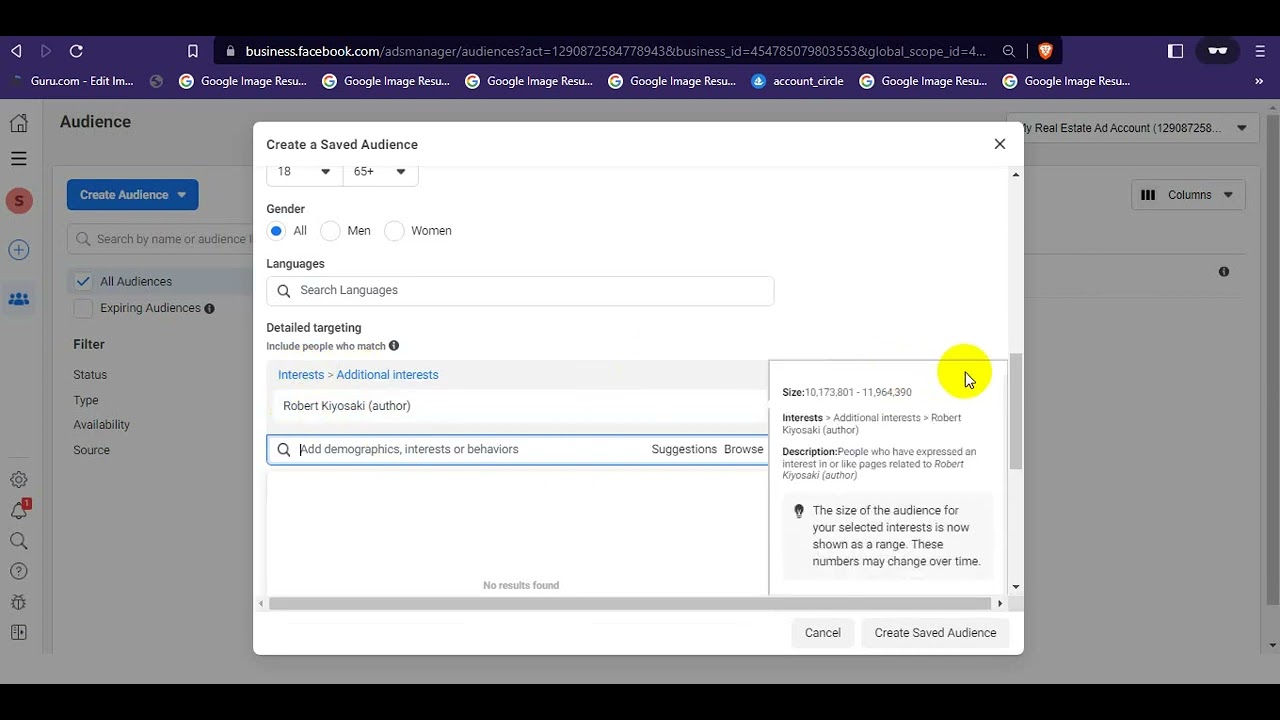Open the Create Audience dropdown button
Viewport: 1280px width, 720px height.
pos(133,195)
